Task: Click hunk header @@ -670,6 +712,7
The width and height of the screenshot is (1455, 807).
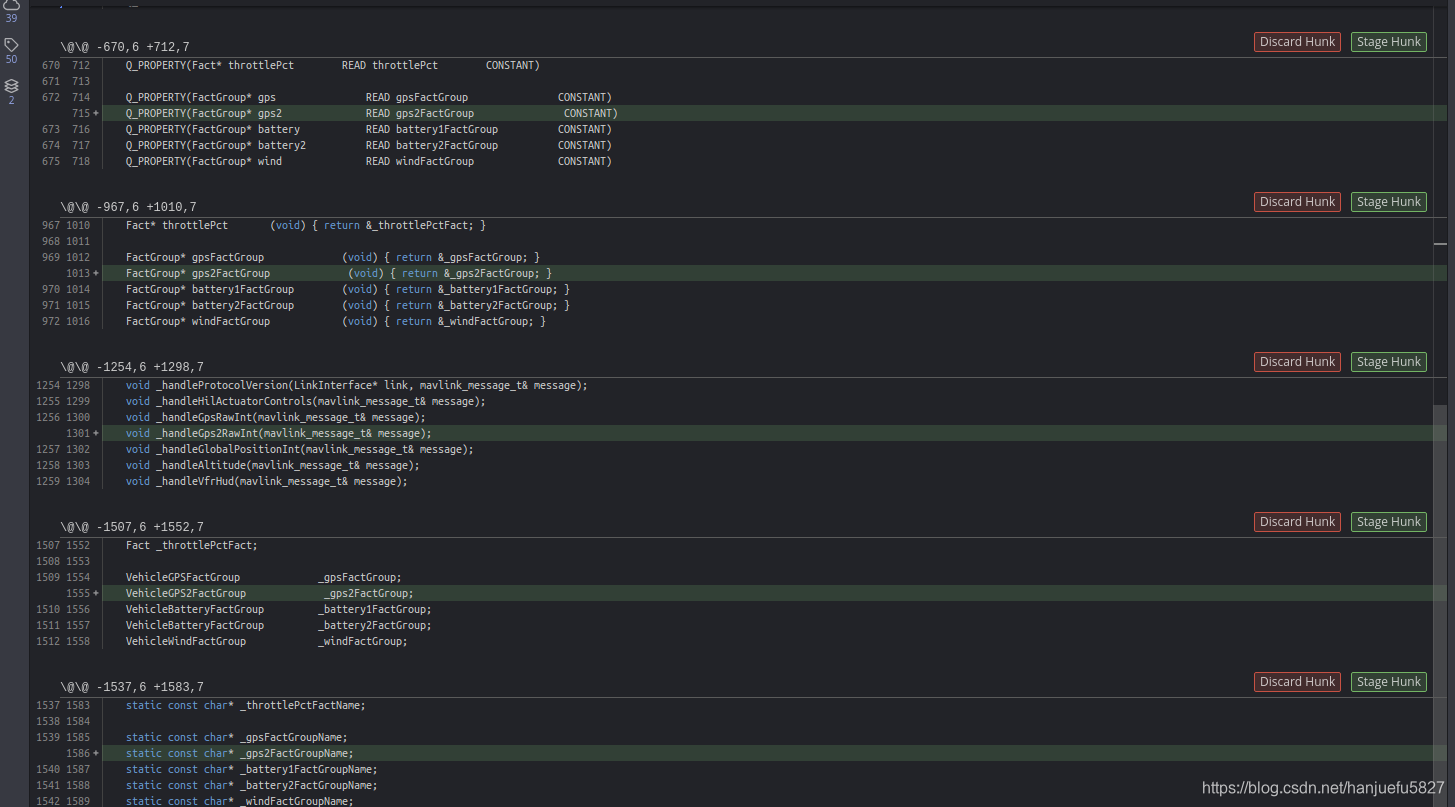Action: (124, 47)
